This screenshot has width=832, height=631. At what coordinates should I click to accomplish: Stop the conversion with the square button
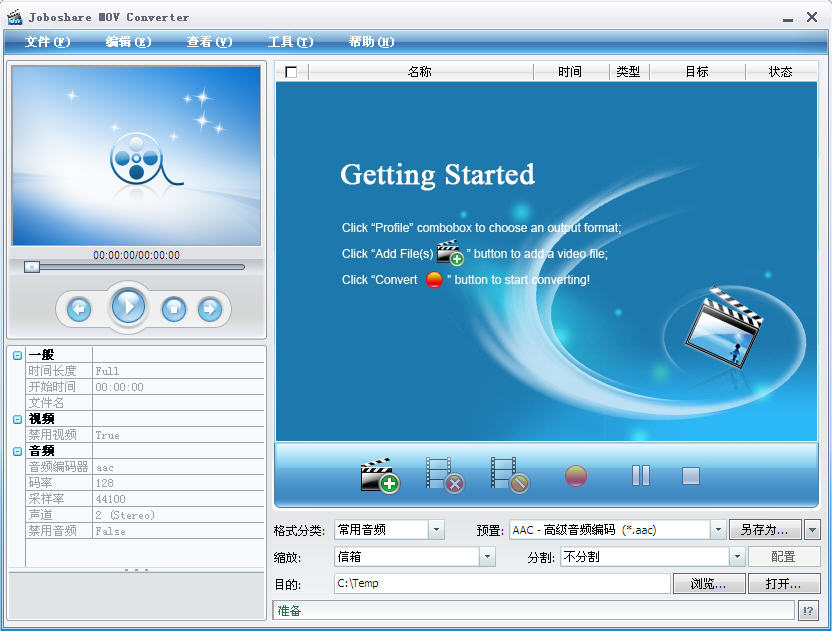point(691,476)
